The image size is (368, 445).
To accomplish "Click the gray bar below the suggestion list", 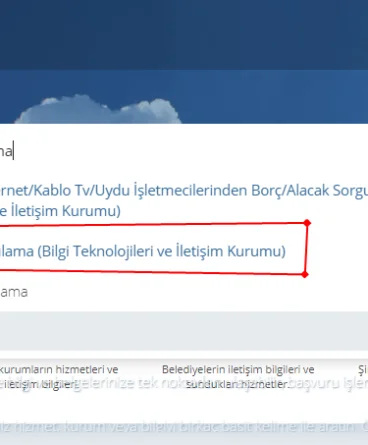I will pos(184,331).
